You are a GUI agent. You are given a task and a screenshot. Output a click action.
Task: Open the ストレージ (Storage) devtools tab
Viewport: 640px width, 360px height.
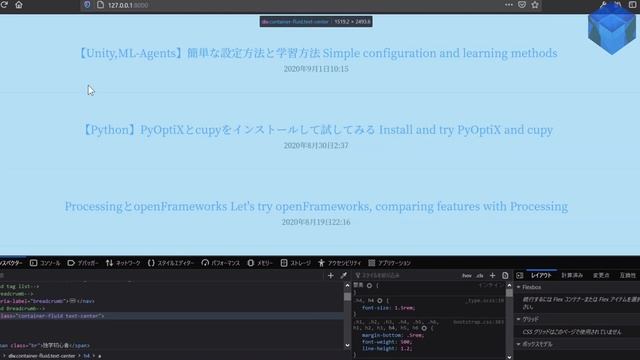point(296,263)
